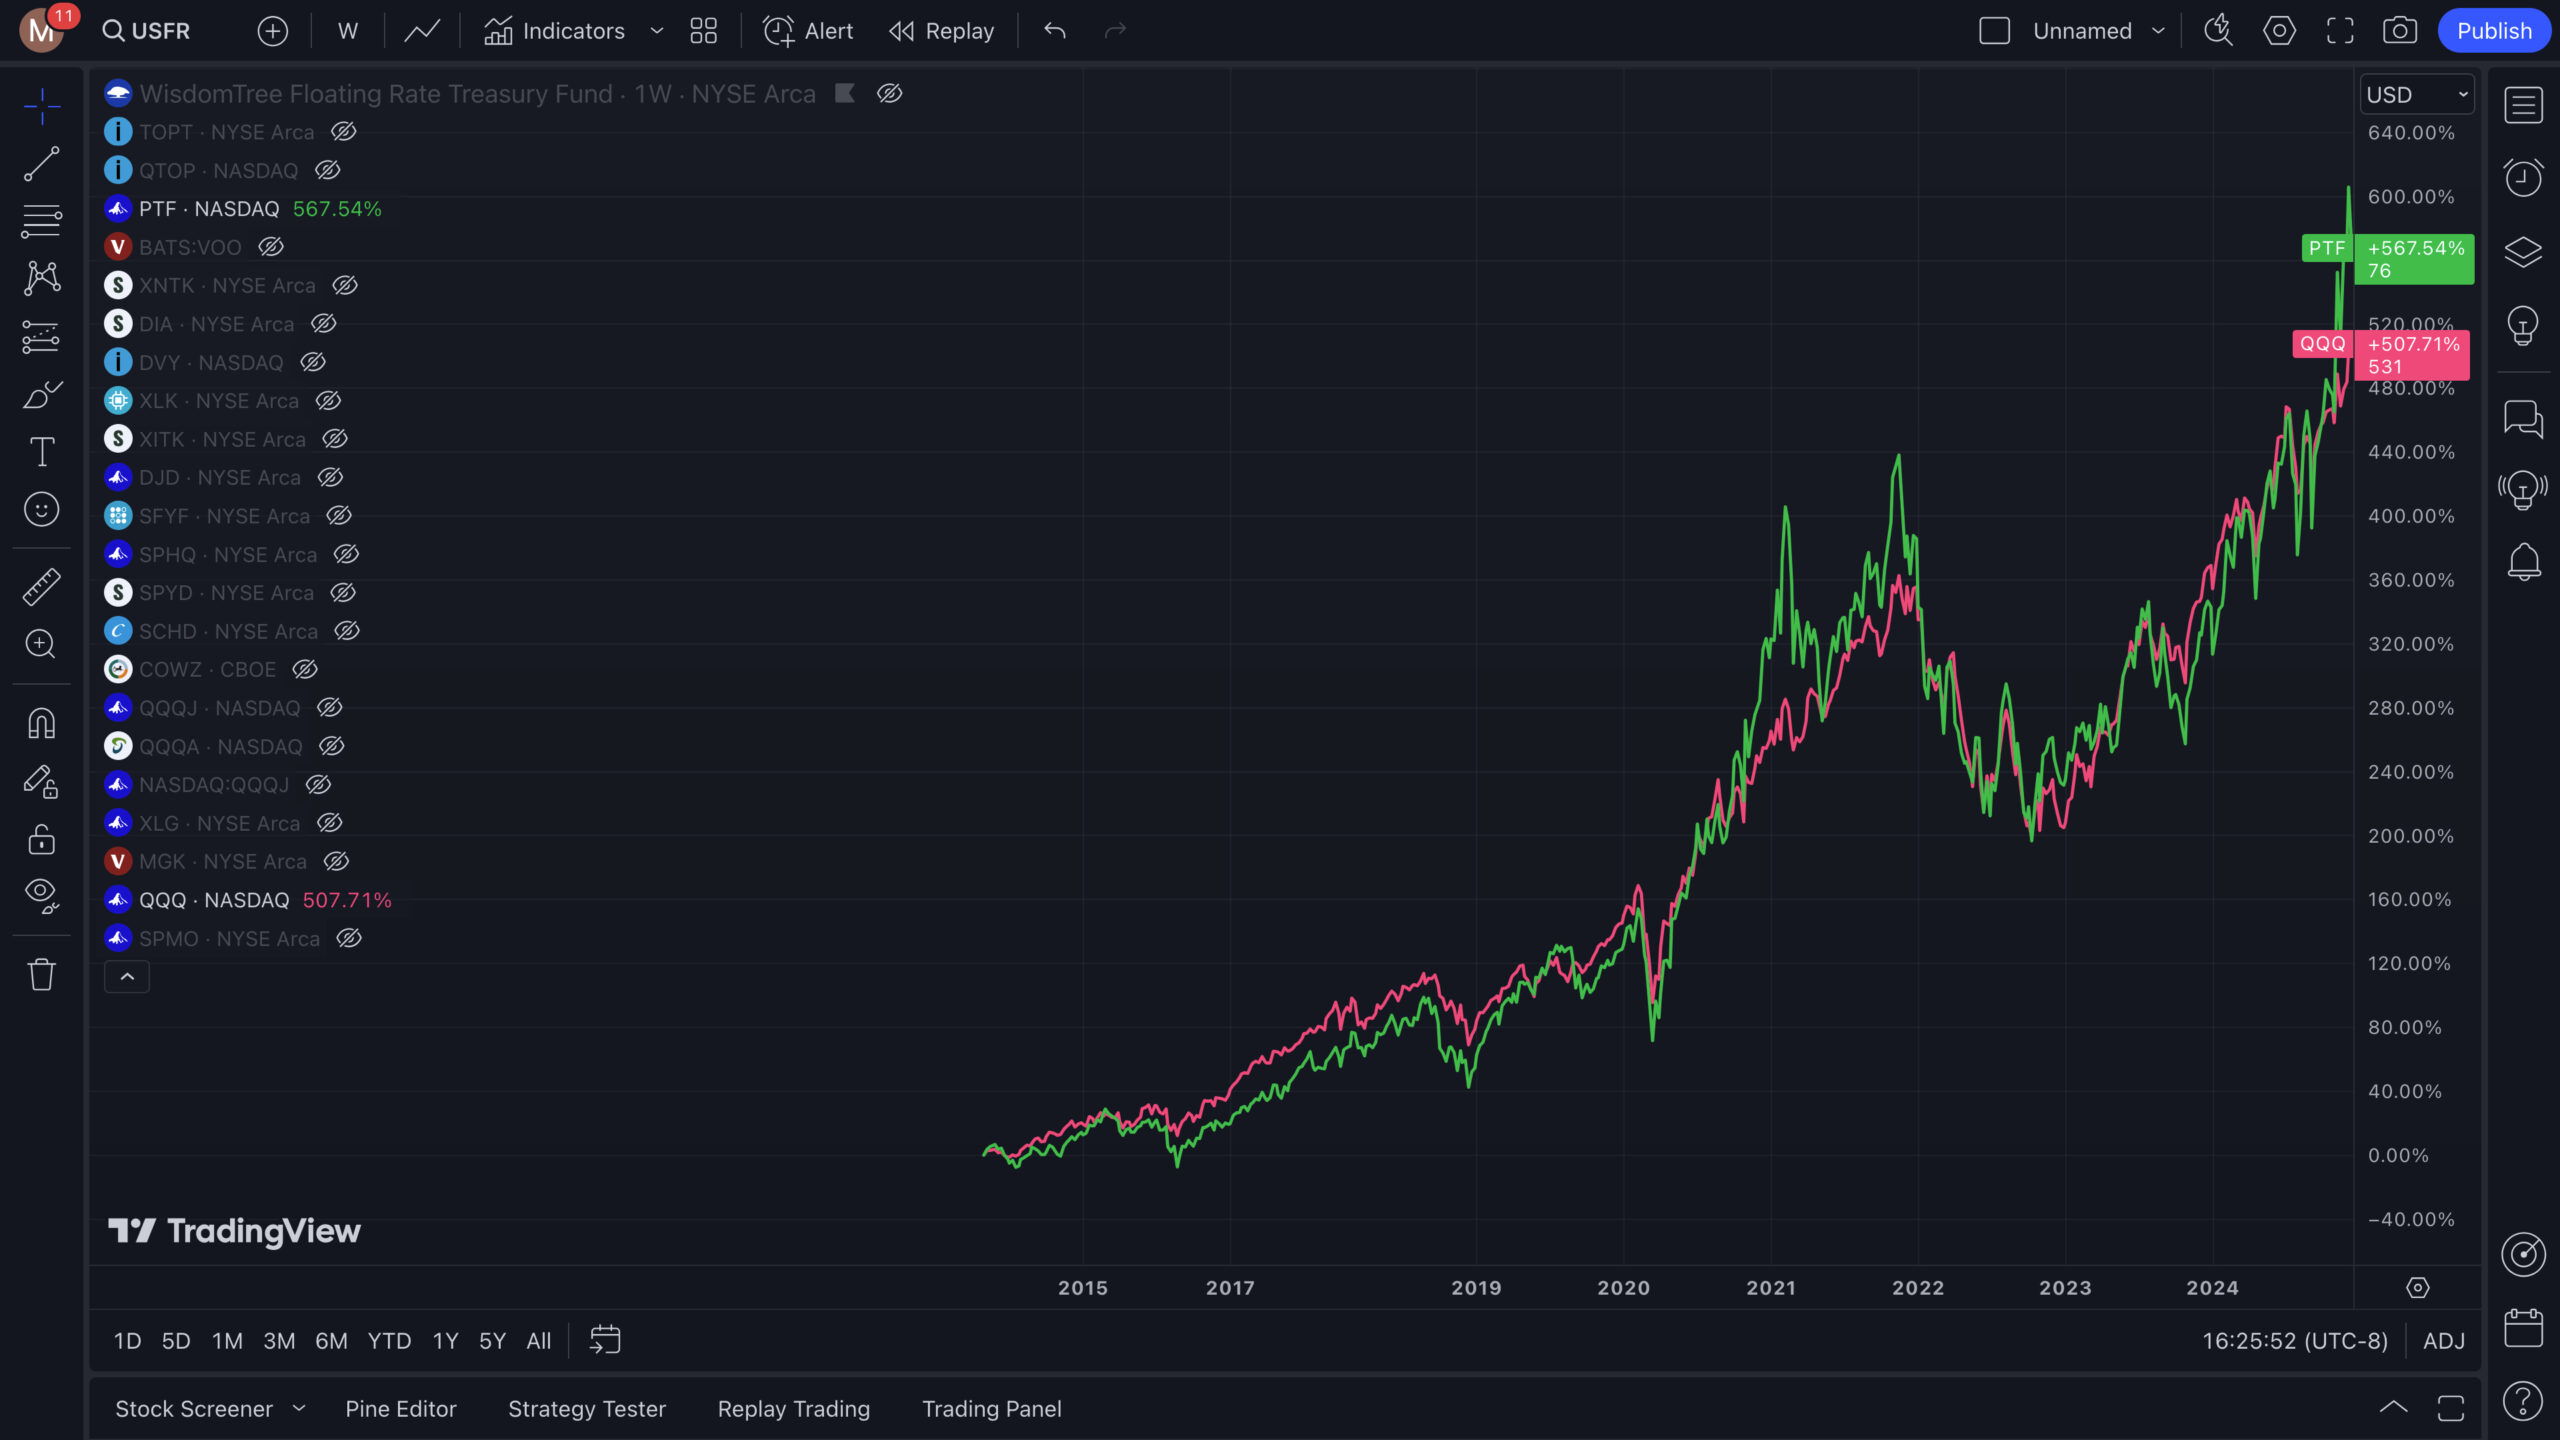Take a chart snapshot with camera icon
Screen dimensions: 2560x1440
(2400, 31)
